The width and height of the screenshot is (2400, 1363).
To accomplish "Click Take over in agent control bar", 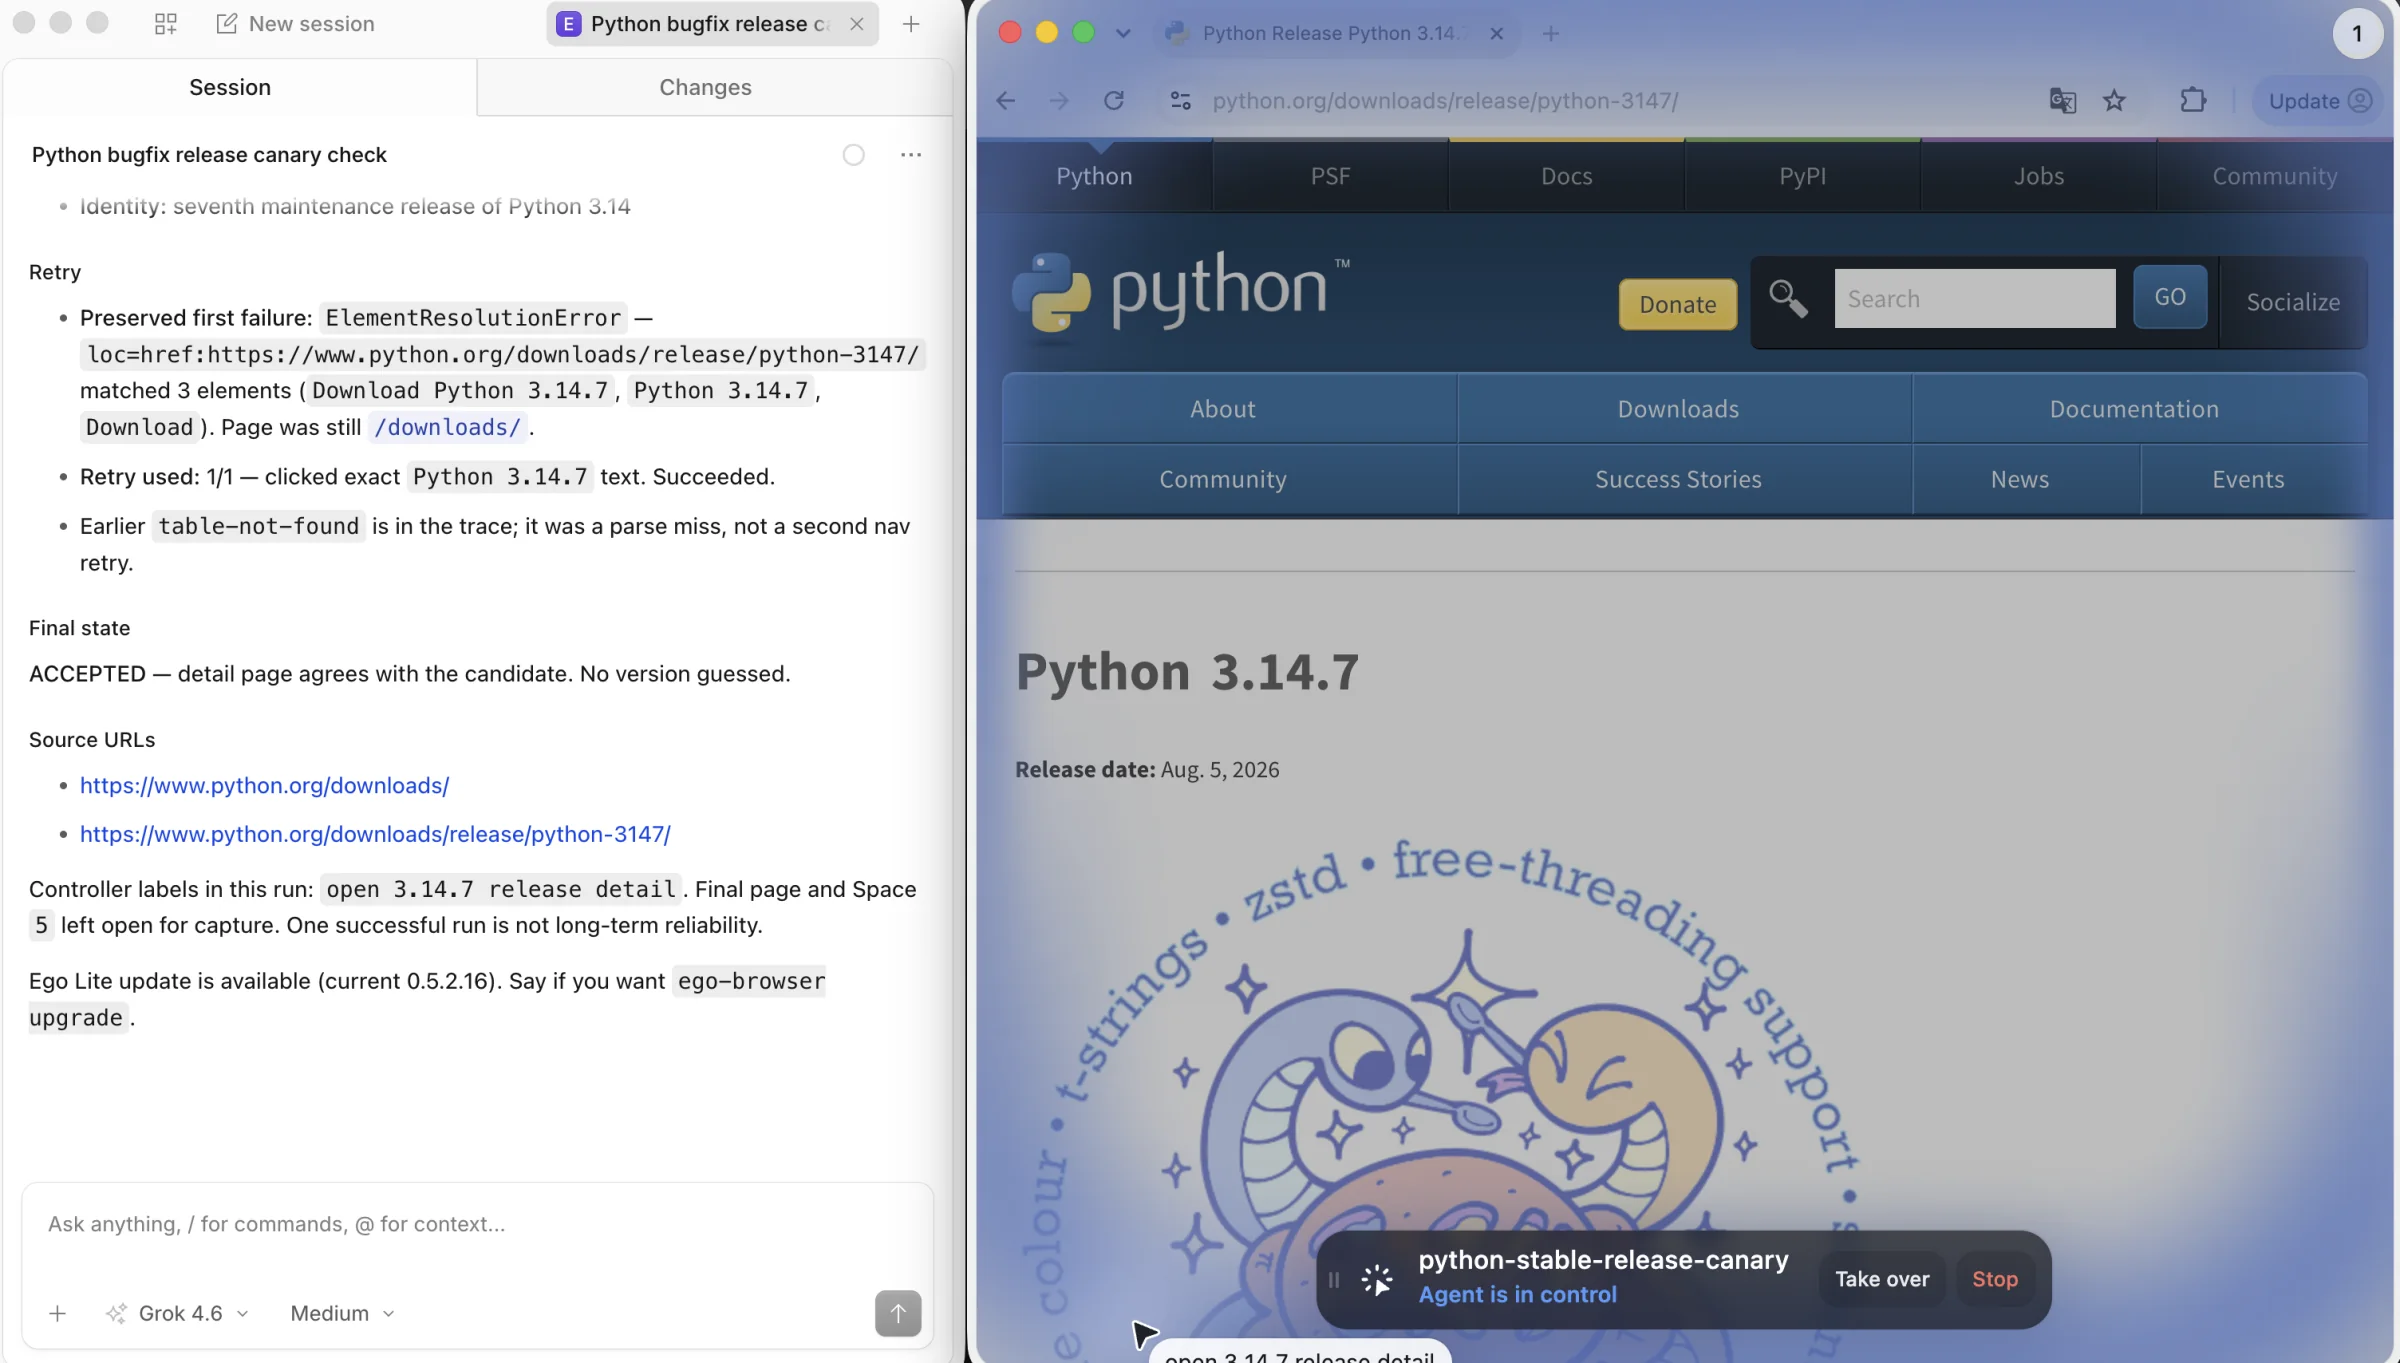I will pos(1882,1279).
